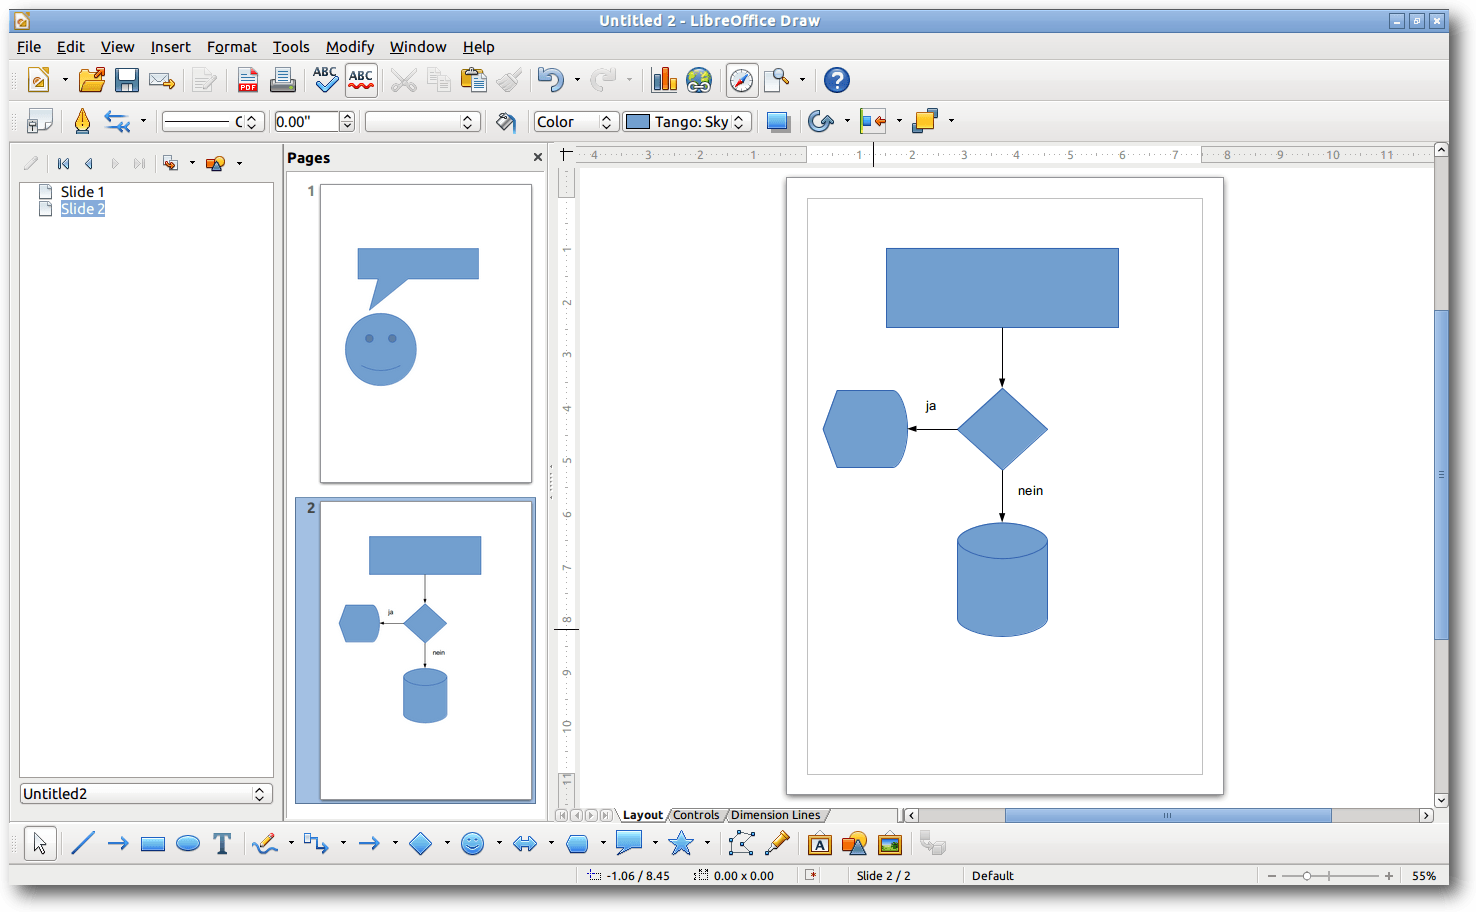
Task: Click the Hyperlink globe icon
Action: pyautogui.click(x=699, y=80)
